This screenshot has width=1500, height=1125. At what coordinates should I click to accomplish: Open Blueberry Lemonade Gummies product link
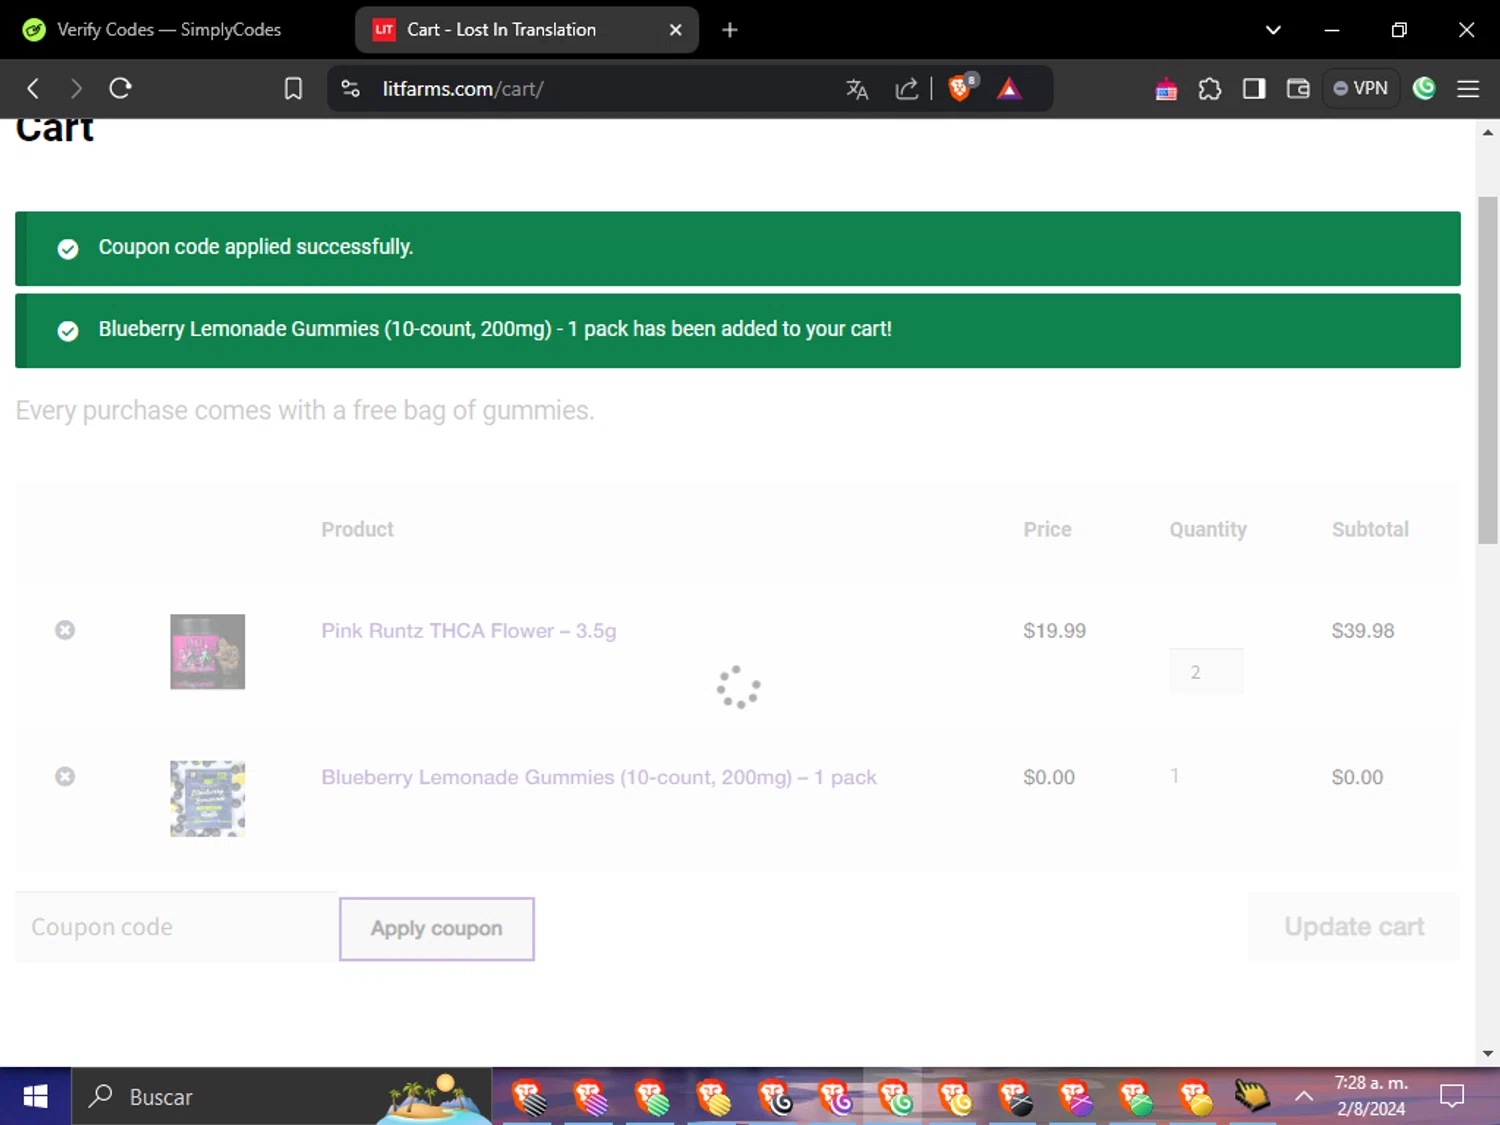point(599,778)
